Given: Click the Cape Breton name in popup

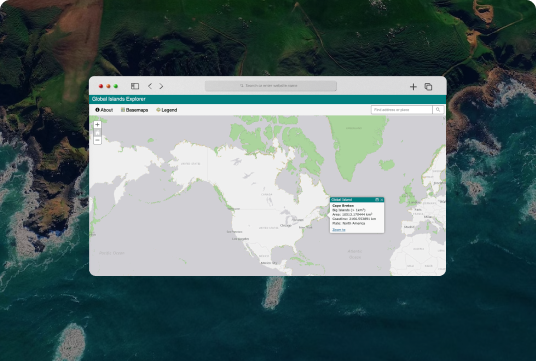Looking at the screenshot, I should (343, 206).
